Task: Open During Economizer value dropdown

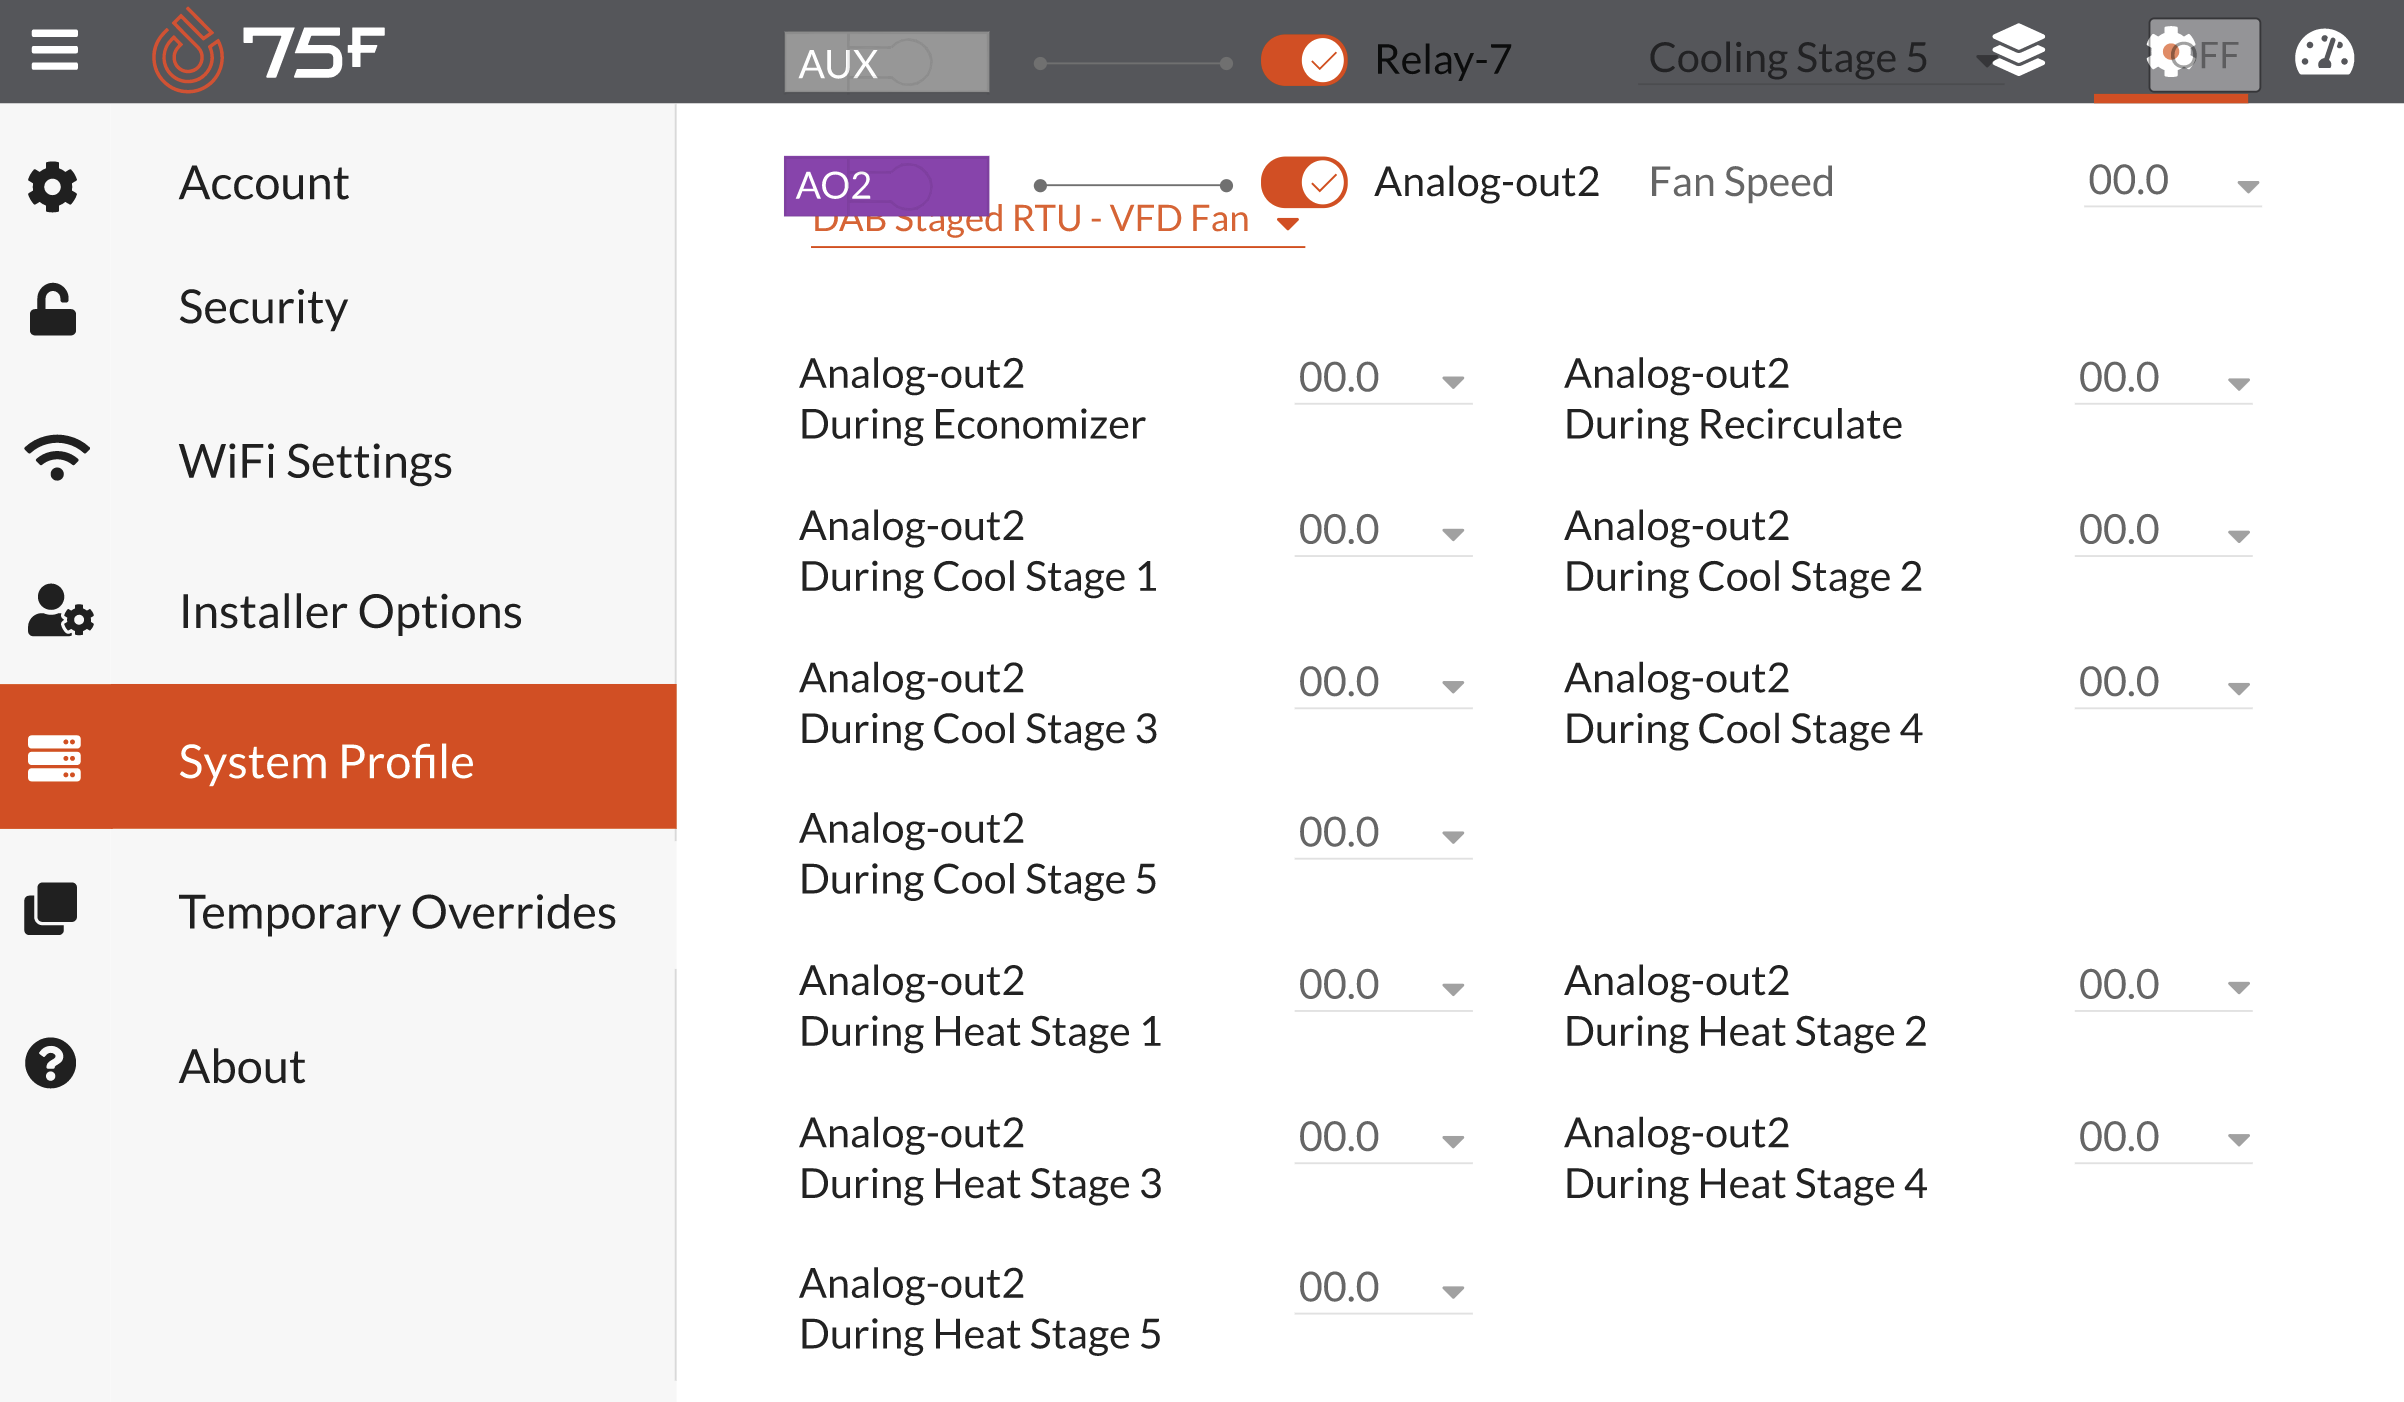Action: [x=1382, y=379]
